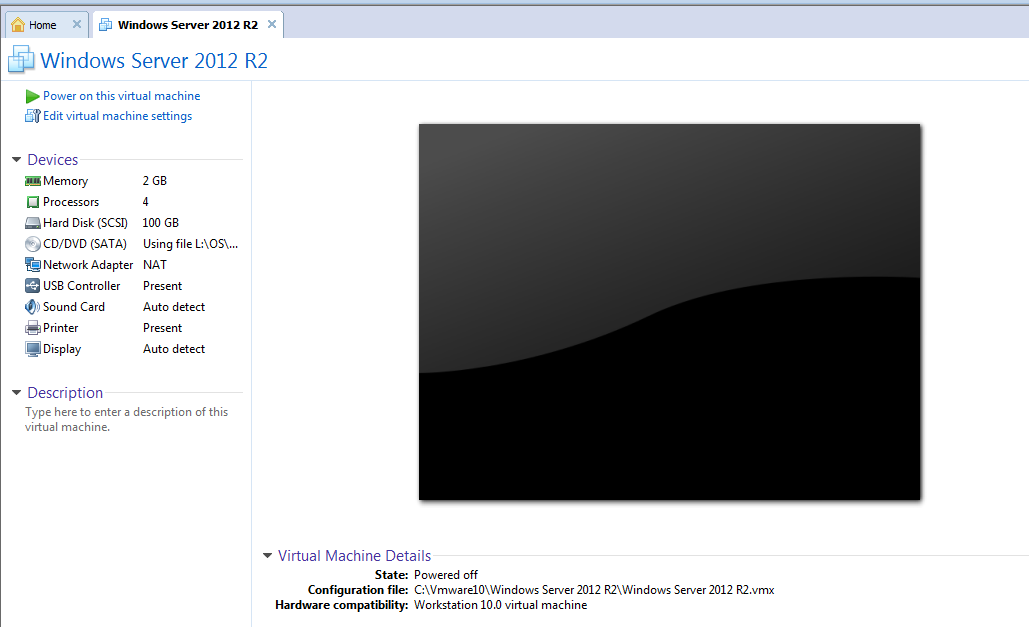The height and width of the screenshot is (627, 1029).
Task: Power on this virtual machine
Action: click(x=121, y=96)
